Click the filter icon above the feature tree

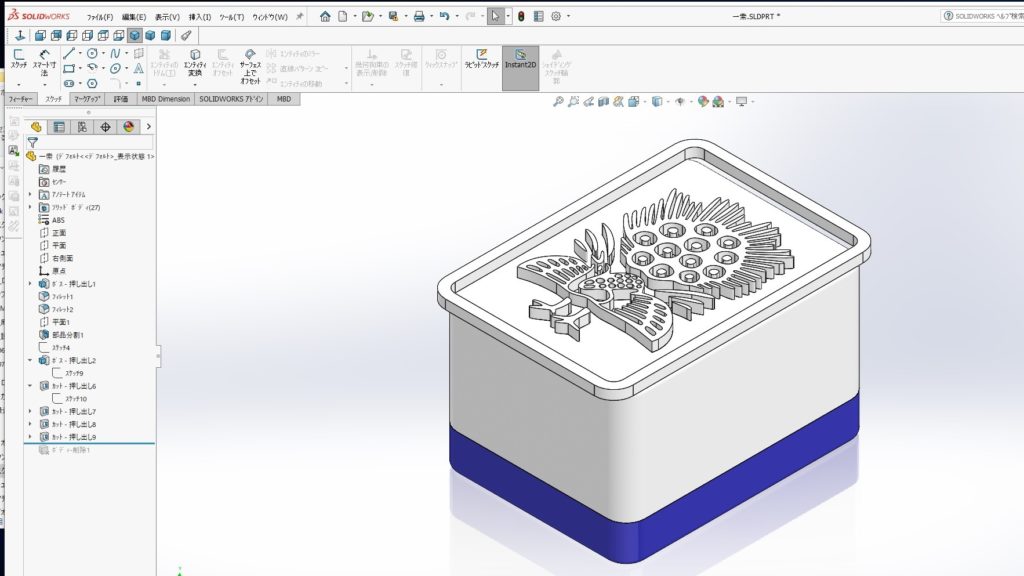(x=32, y=143)
